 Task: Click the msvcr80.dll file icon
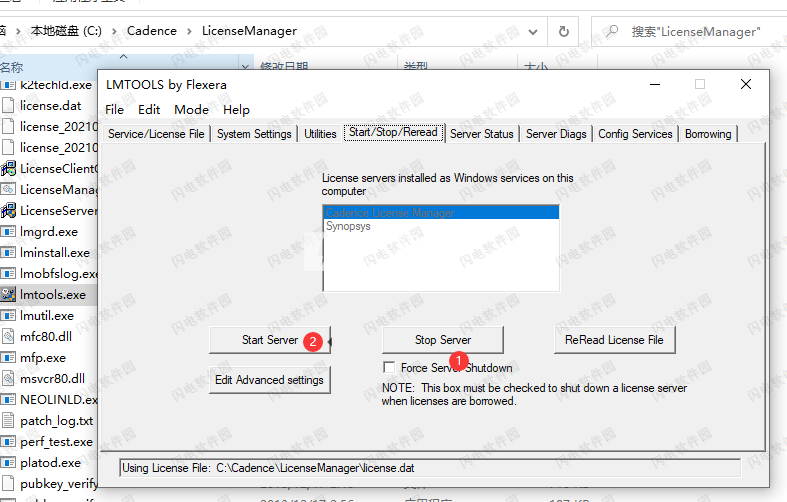click(8, 379)
